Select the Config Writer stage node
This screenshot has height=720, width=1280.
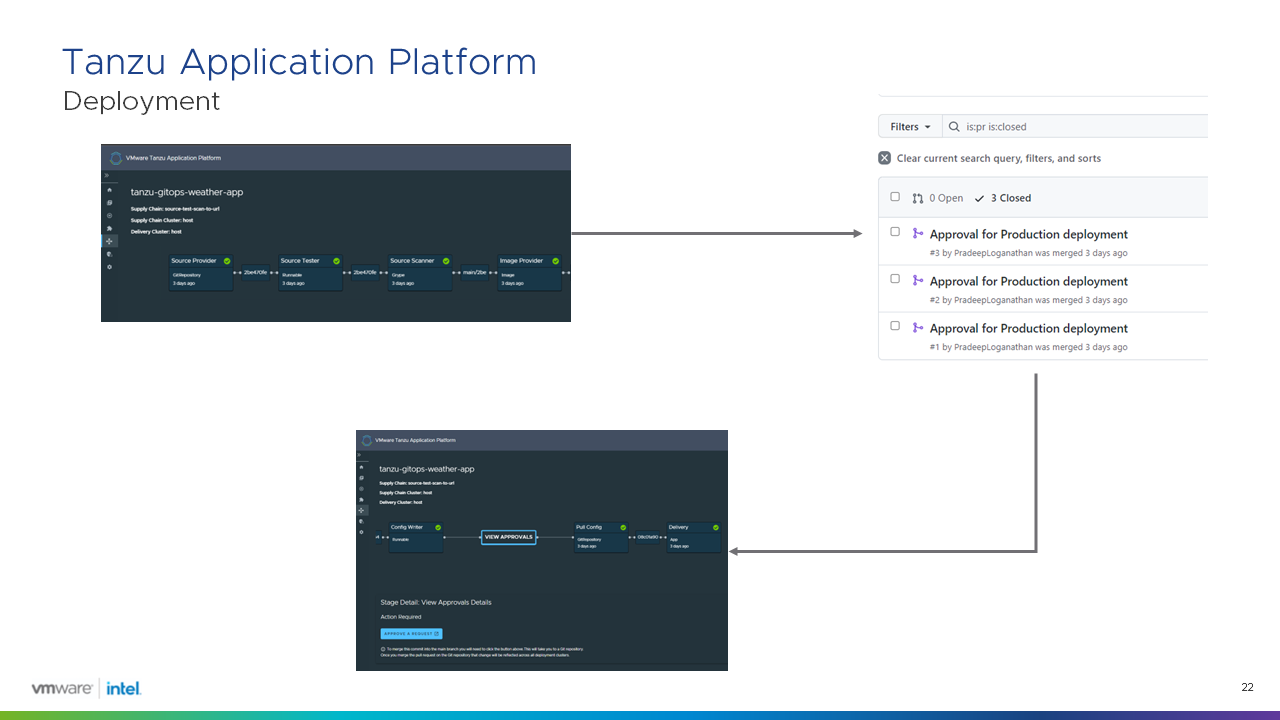pos(416,537)
